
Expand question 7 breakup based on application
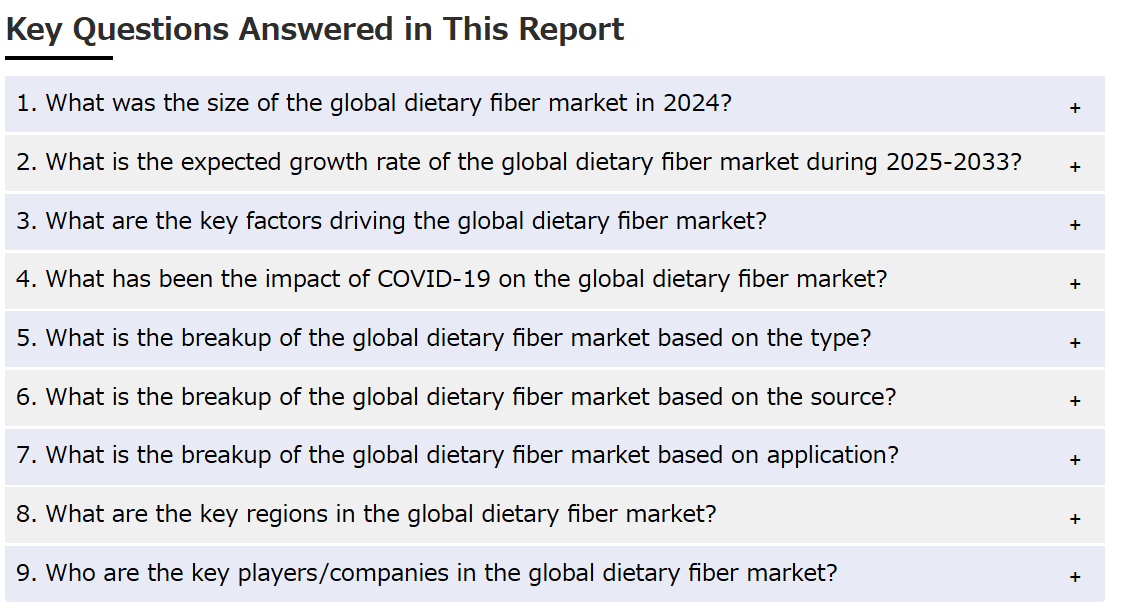[x=554, y=457]
